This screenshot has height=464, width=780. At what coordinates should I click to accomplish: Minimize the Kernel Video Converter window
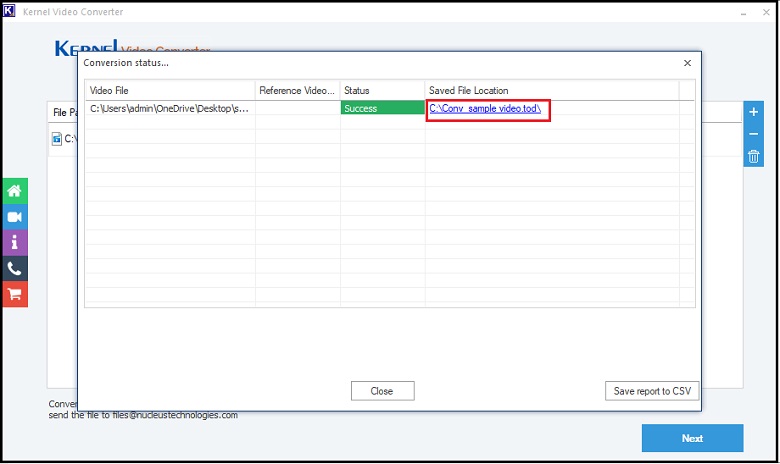click(x=743, y=12)
